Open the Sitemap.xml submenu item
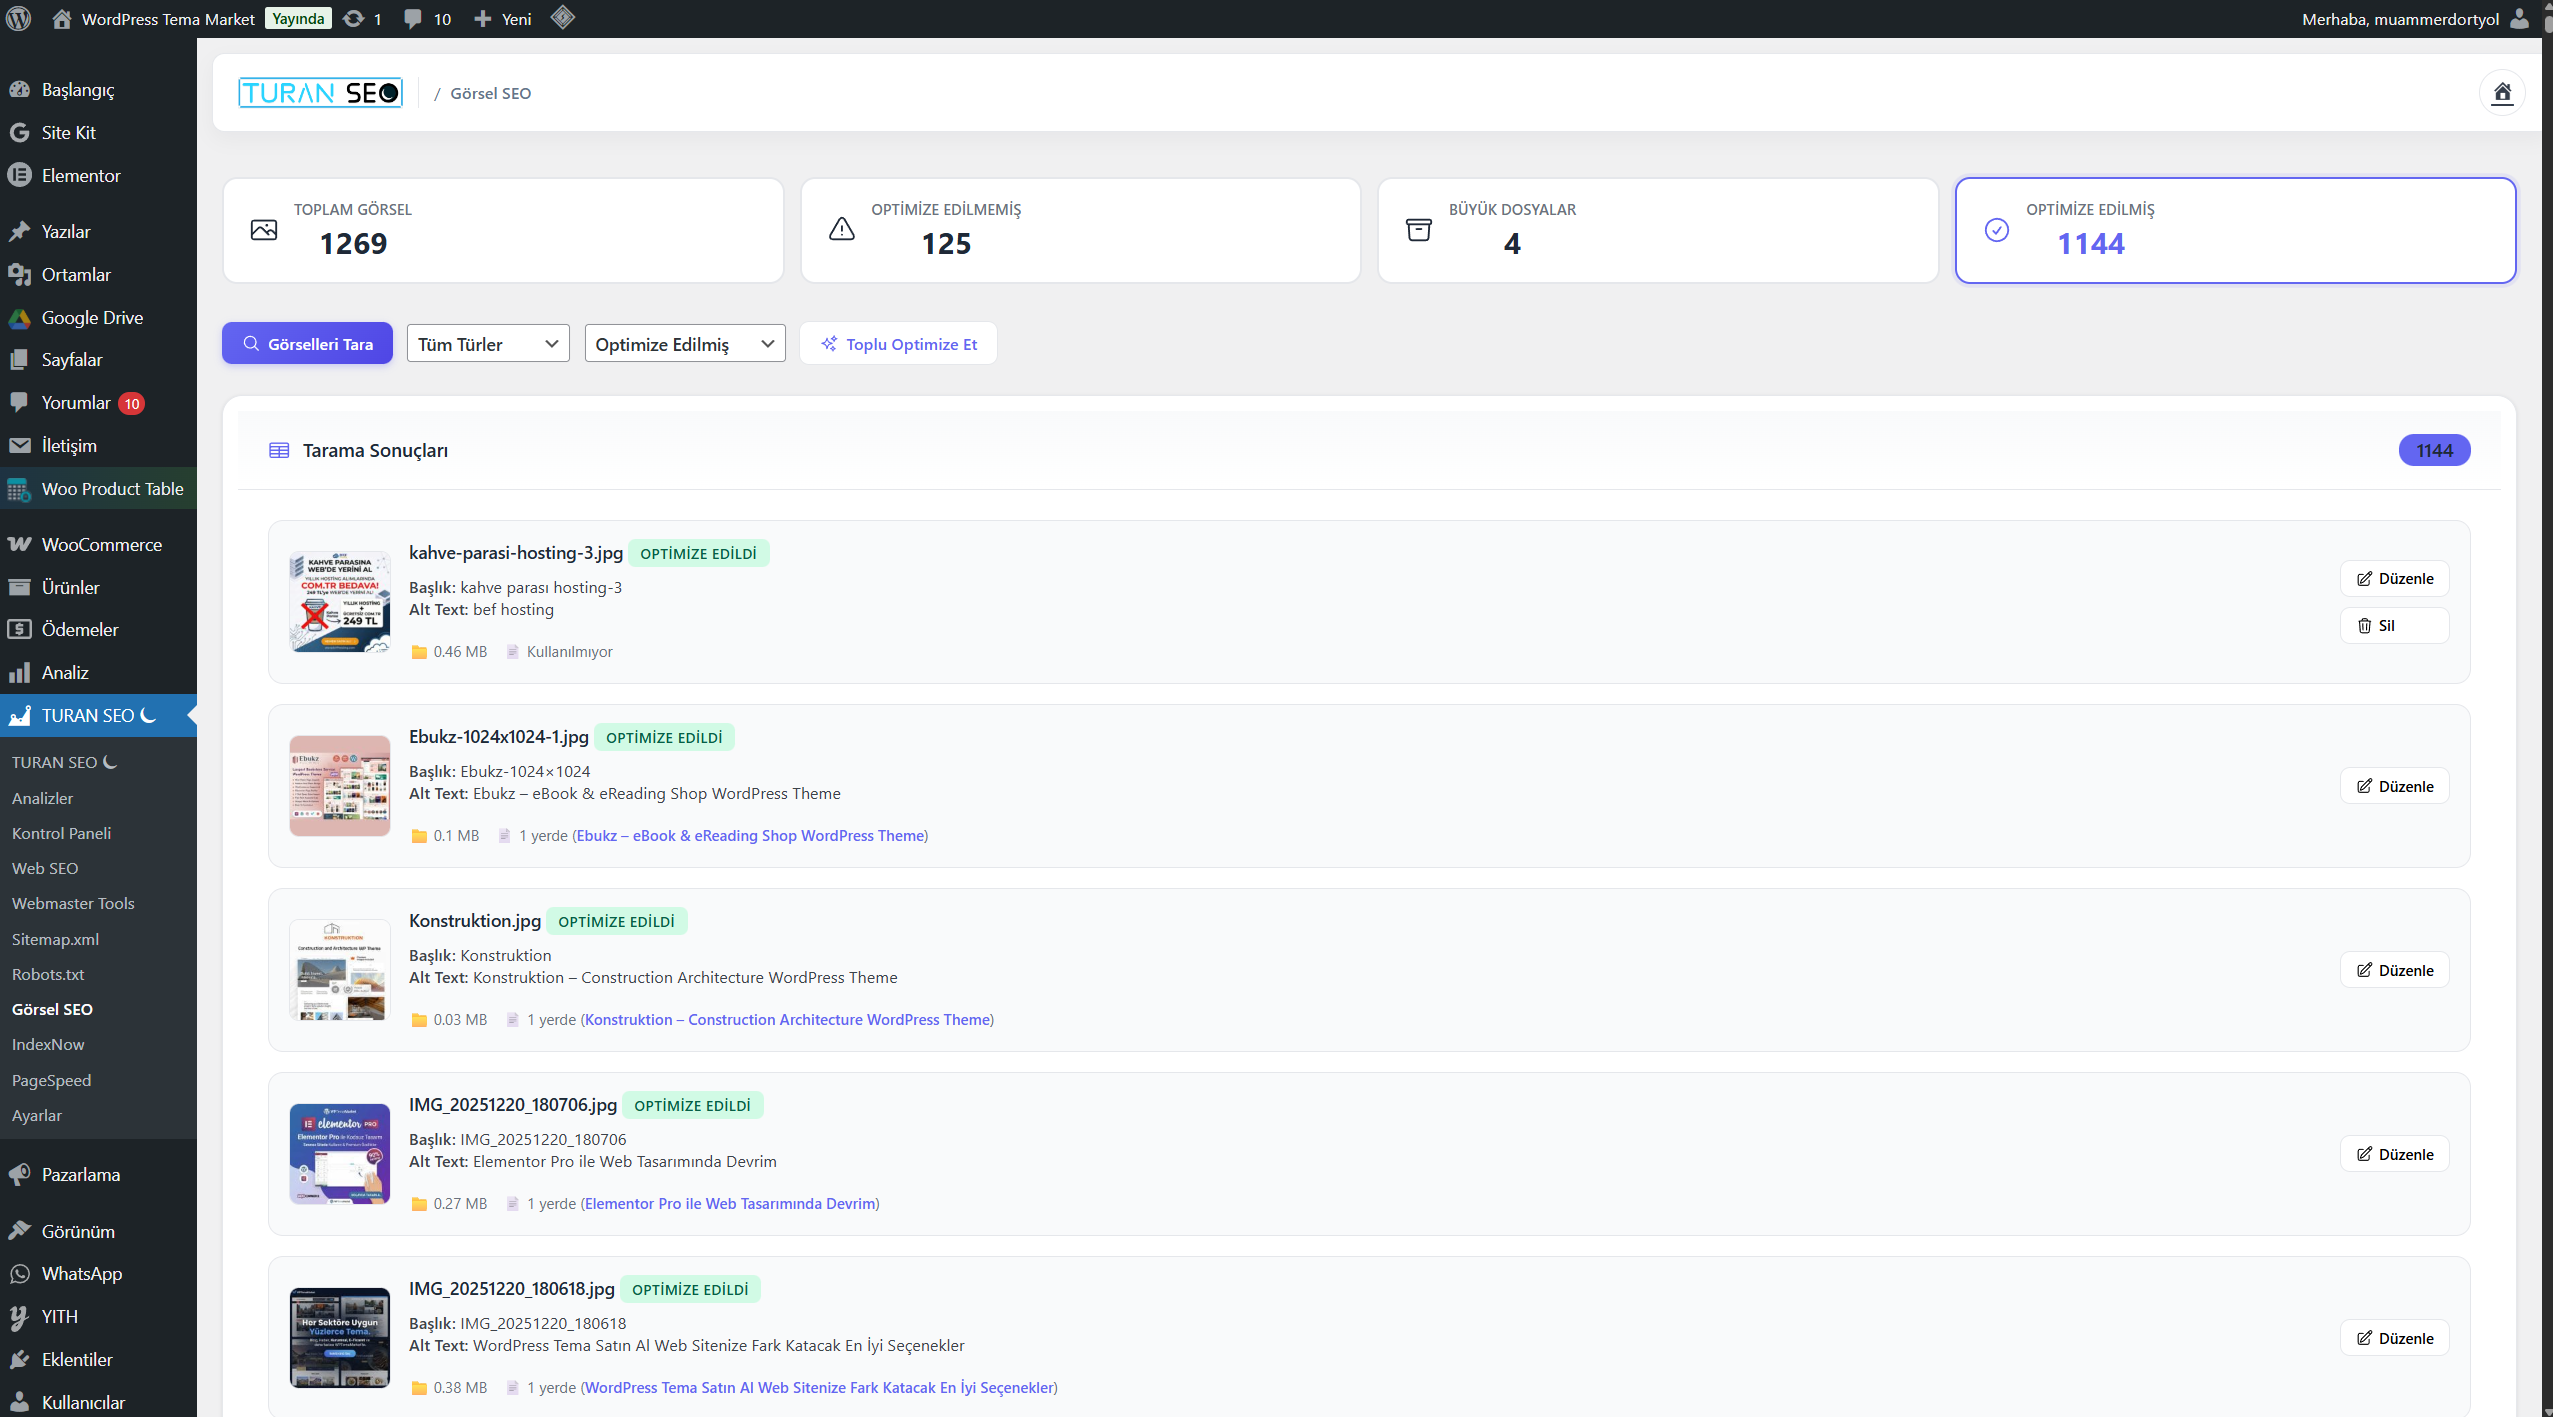 point(55,939)
